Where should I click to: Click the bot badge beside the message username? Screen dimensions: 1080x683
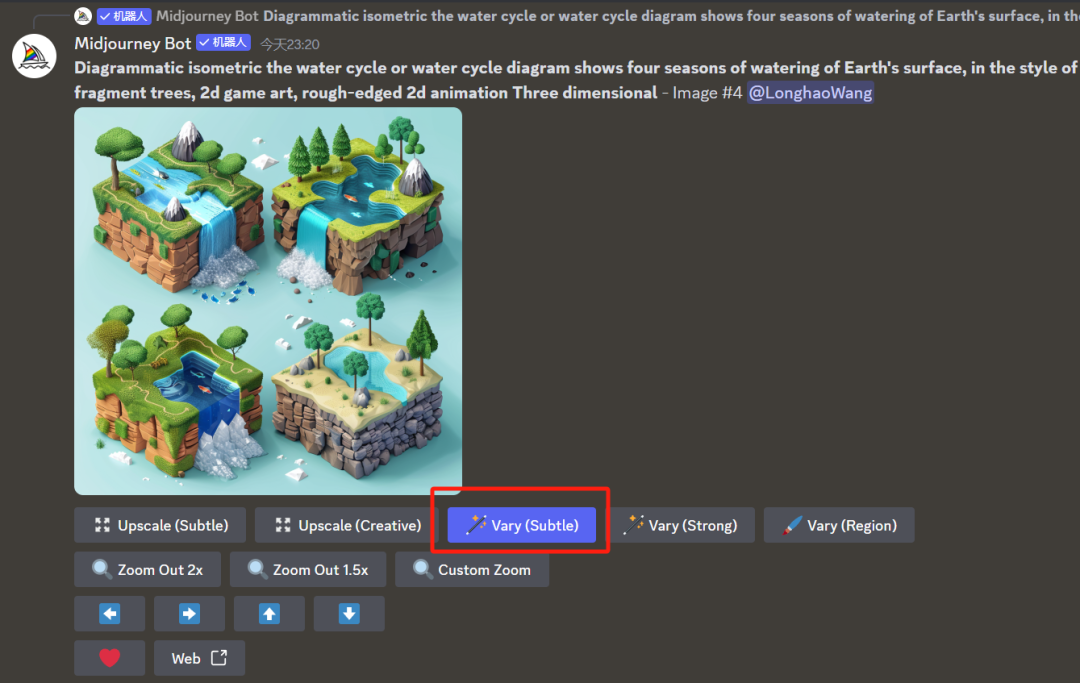[223, 43]
